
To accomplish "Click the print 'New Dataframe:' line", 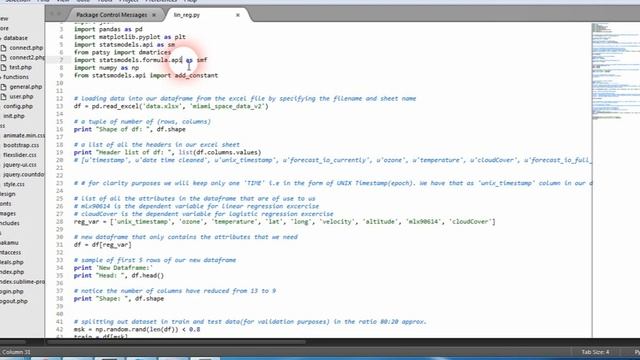I will pyautogui.click(x=113, y=268).
